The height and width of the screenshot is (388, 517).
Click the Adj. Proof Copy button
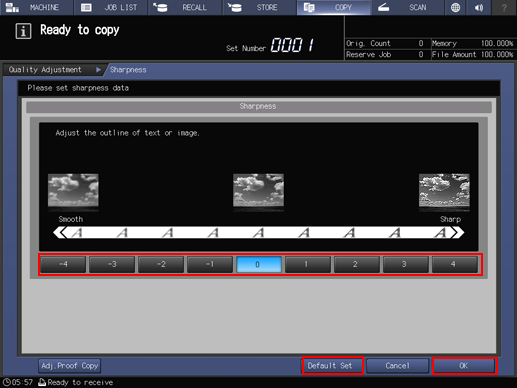(69, 366)
